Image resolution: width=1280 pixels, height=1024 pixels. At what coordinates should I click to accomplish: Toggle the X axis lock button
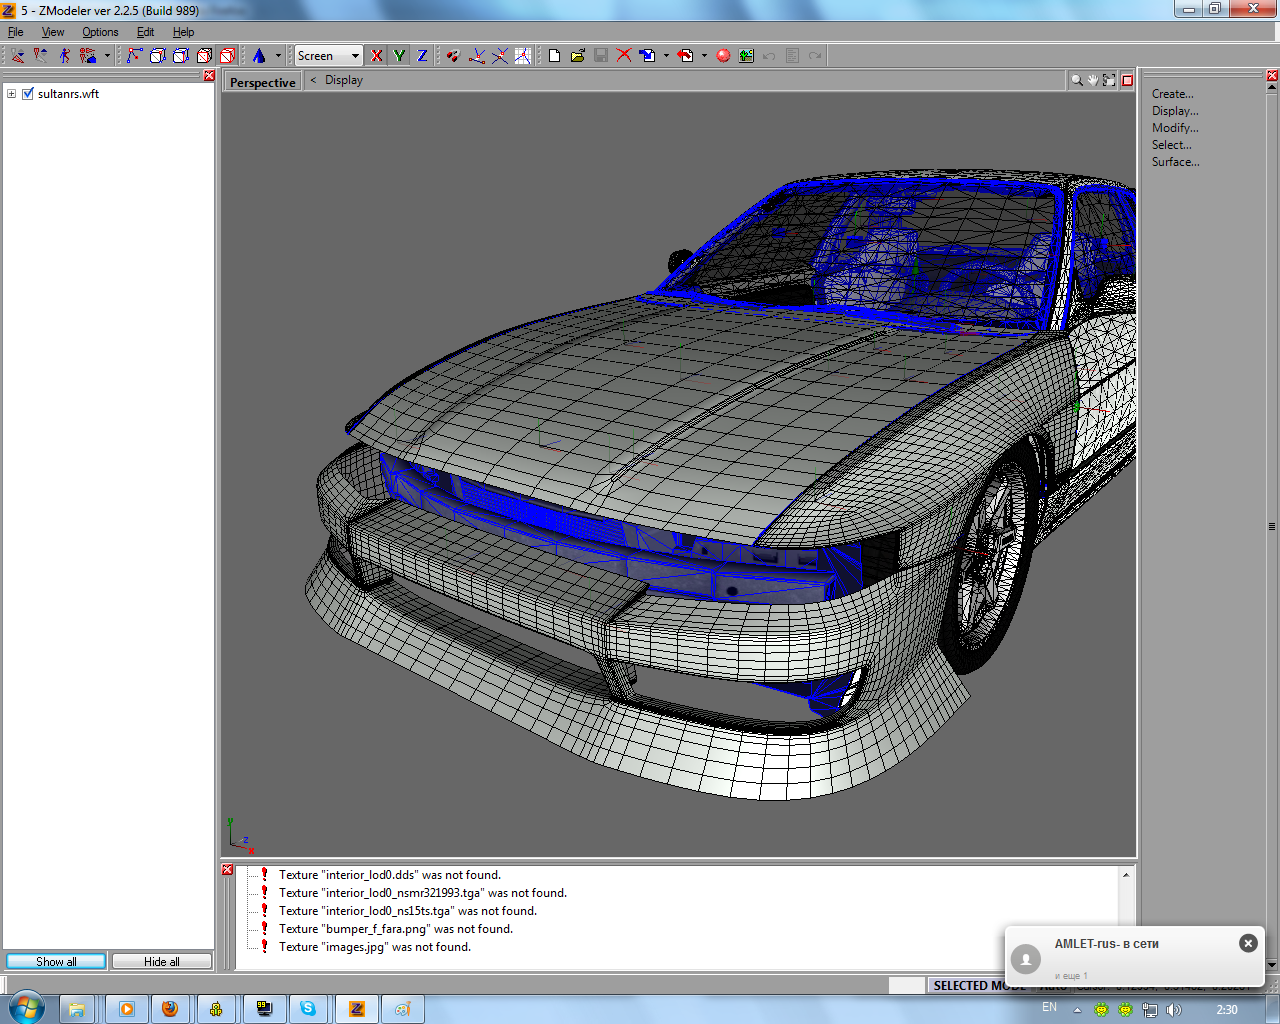[x=376, y=56]
